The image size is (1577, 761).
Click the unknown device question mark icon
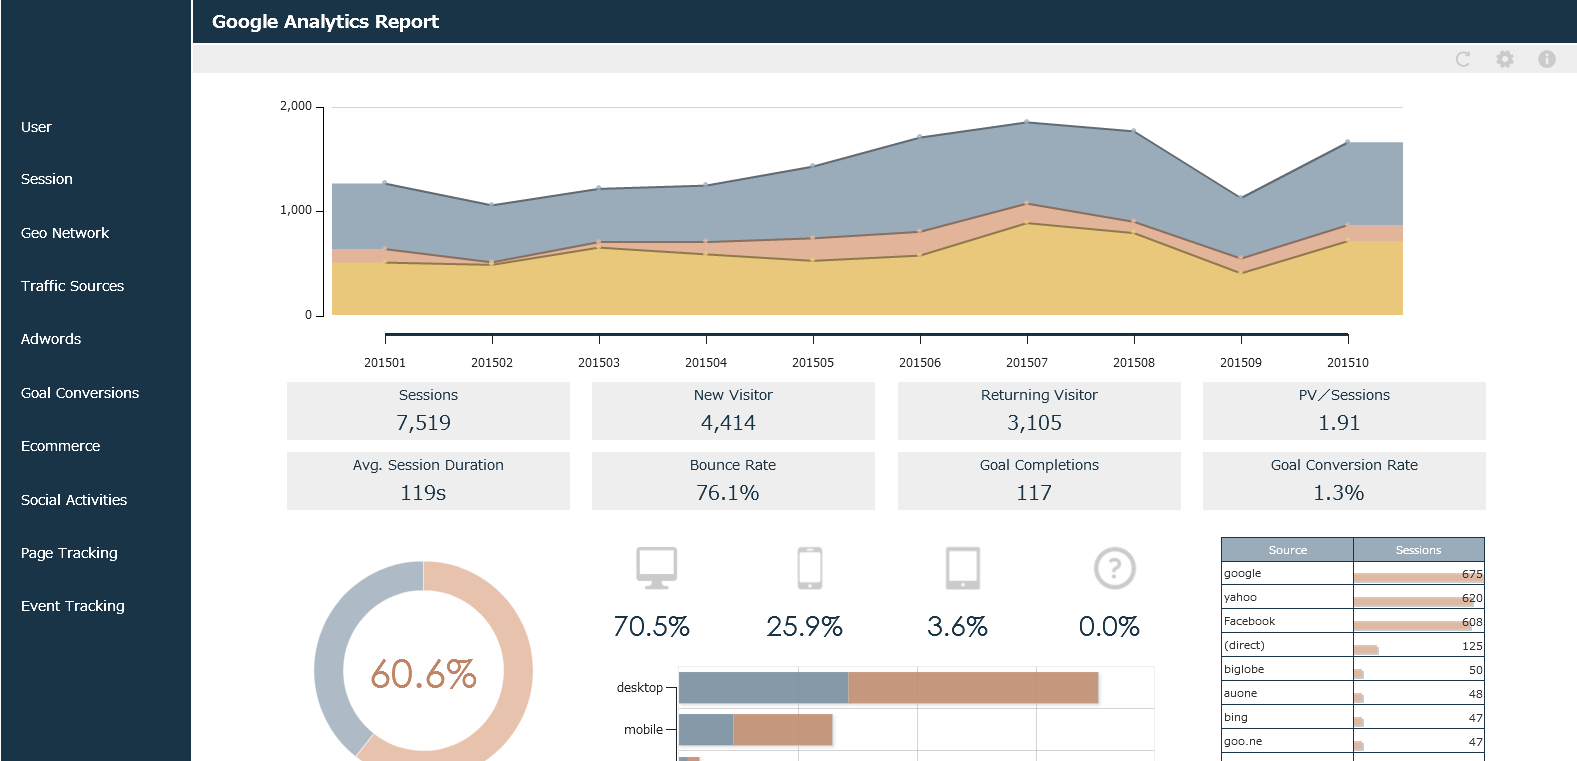point(1115,568)
